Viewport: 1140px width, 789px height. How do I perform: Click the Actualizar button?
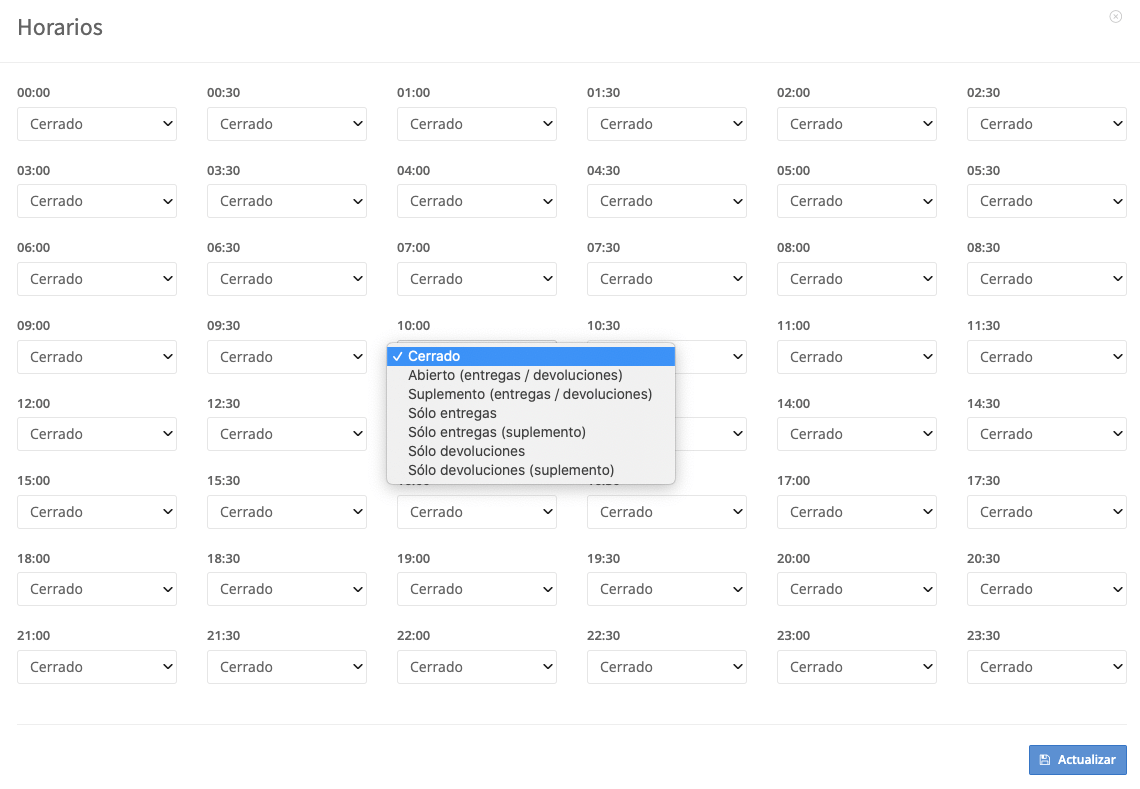click(x=1077, y=759)
